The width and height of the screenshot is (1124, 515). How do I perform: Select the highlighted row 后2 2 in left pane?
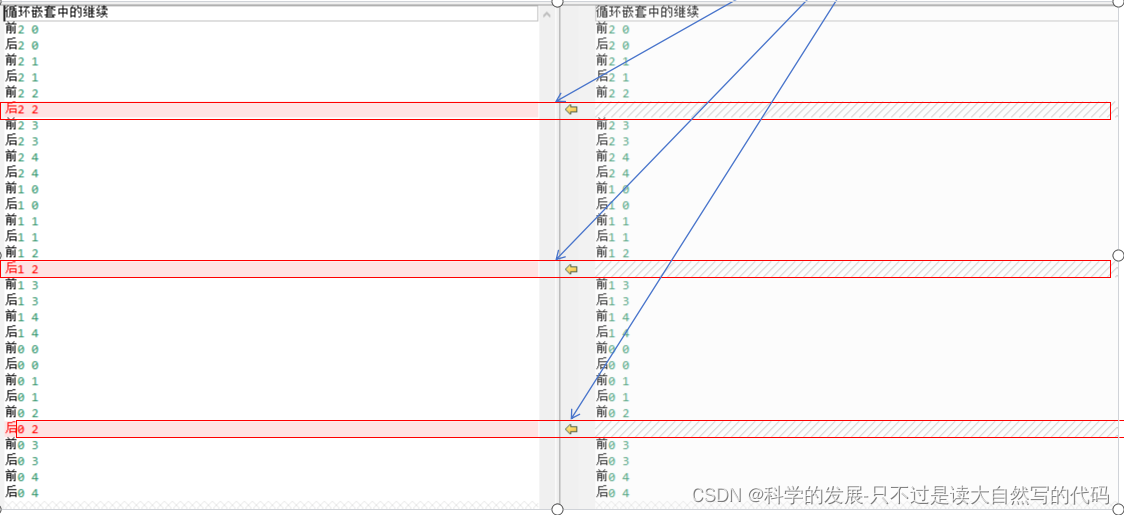point(270,110)
